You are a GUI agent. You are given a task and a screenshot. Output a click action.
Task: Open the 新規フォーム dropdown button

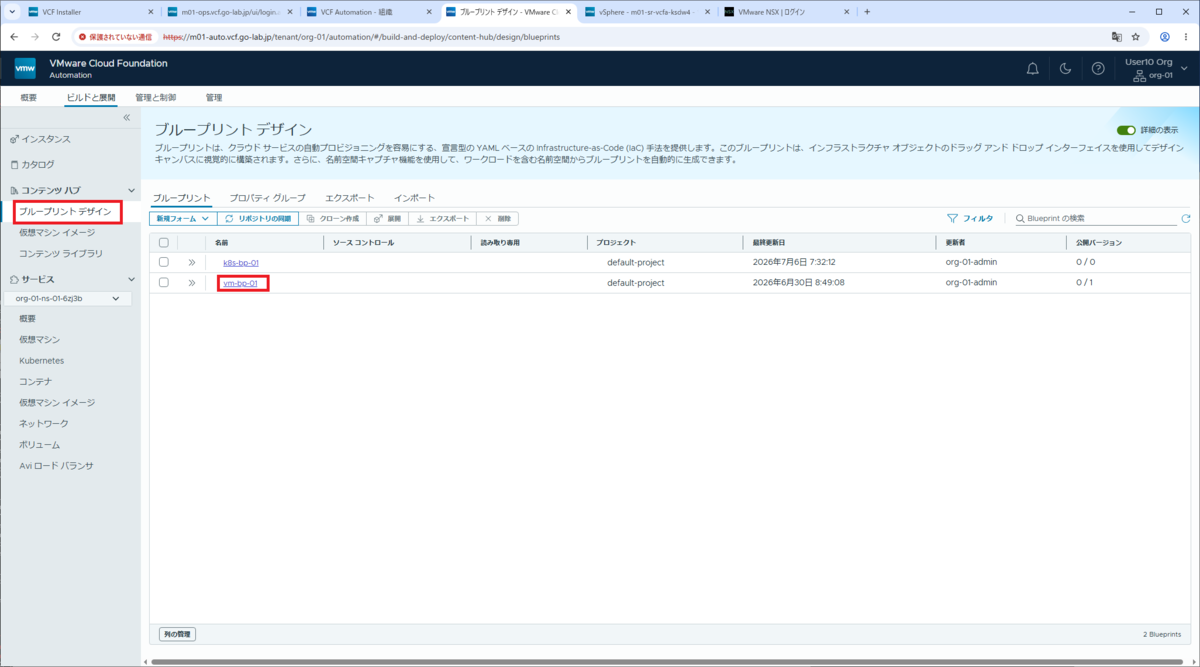183,218
